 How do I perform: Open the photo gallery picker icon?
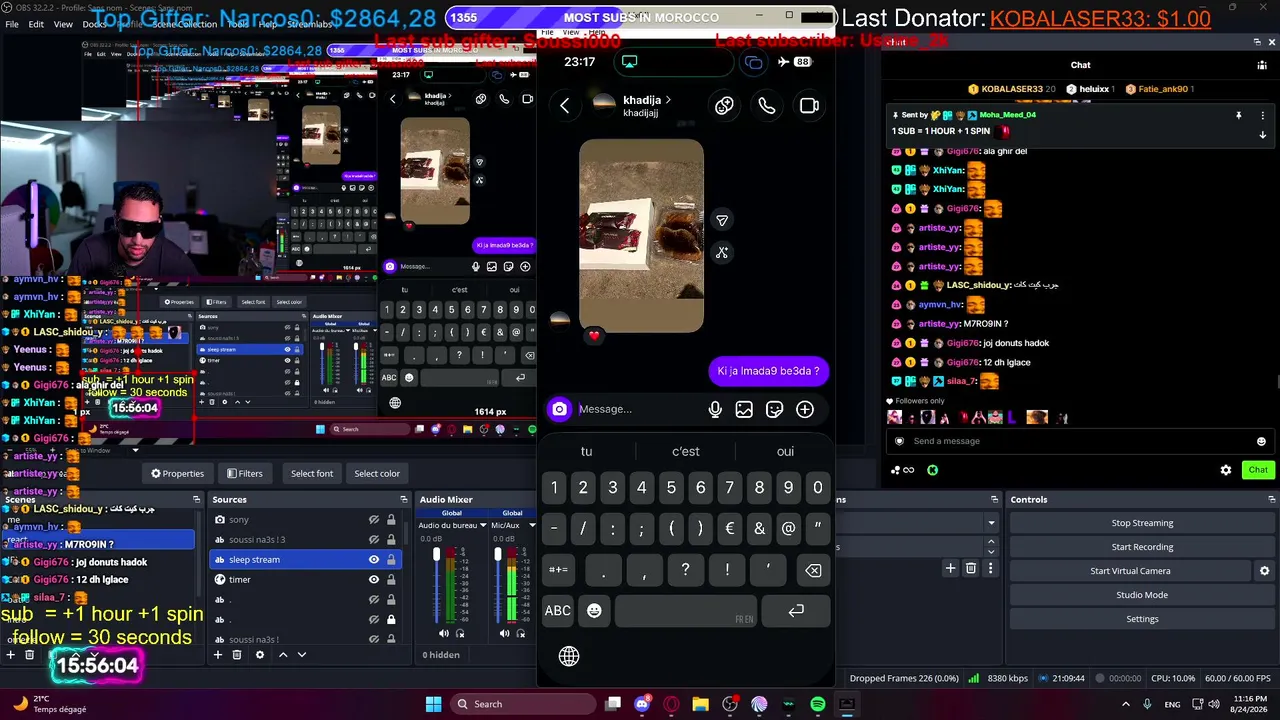click(x=744, y=409)
